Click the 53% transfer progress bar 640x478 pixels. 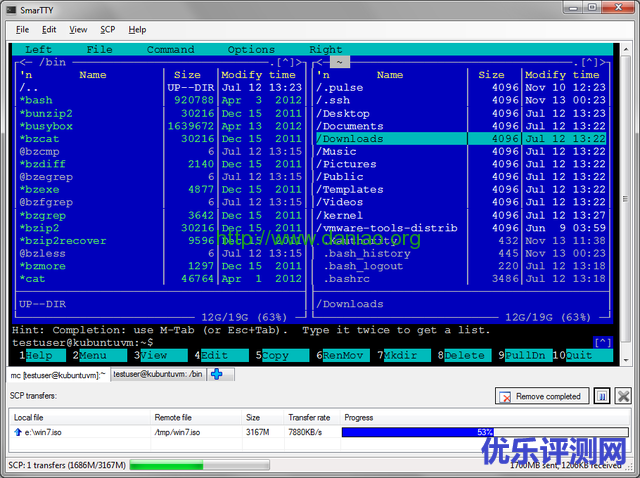(x=484, y=432)
